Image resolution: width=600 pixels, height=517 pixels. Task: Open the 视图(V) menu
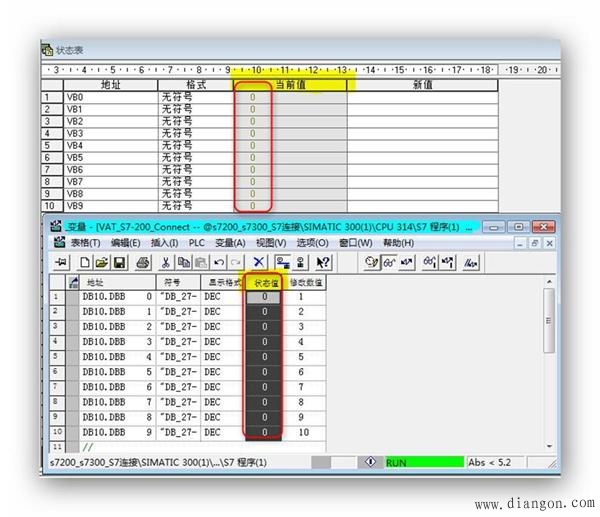(271, 242)
